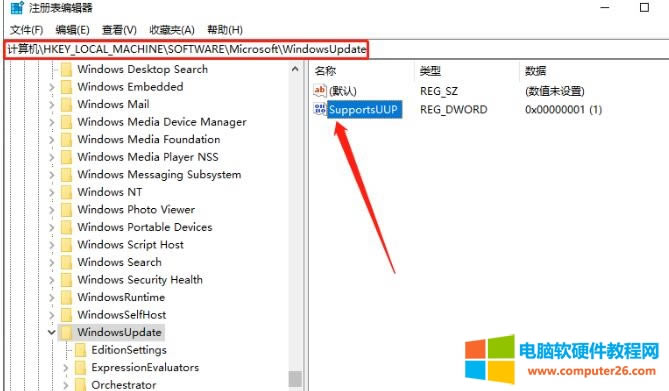Expand the ExpressionEvaluators subkey
669x391 pixels.
65,368
